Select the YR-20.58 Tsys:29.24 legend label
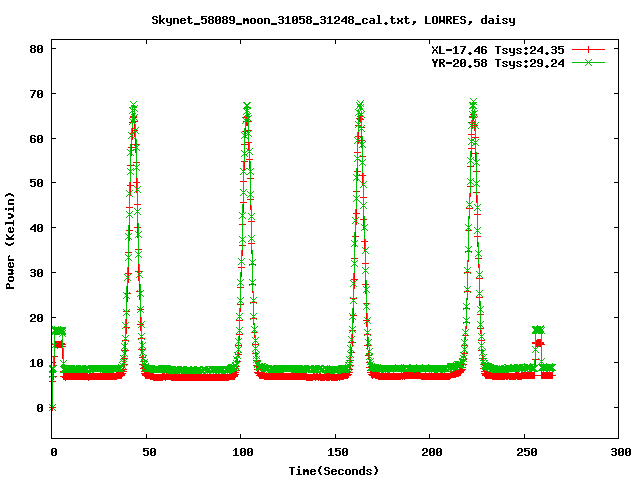Viewport: 640px width, 480px height. 498,63
